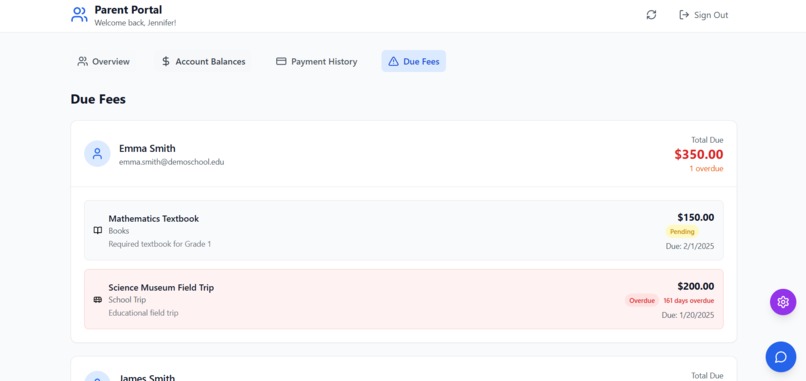
Task: Click the 'Due Fees' page heading
Action: tap(98, 99)
